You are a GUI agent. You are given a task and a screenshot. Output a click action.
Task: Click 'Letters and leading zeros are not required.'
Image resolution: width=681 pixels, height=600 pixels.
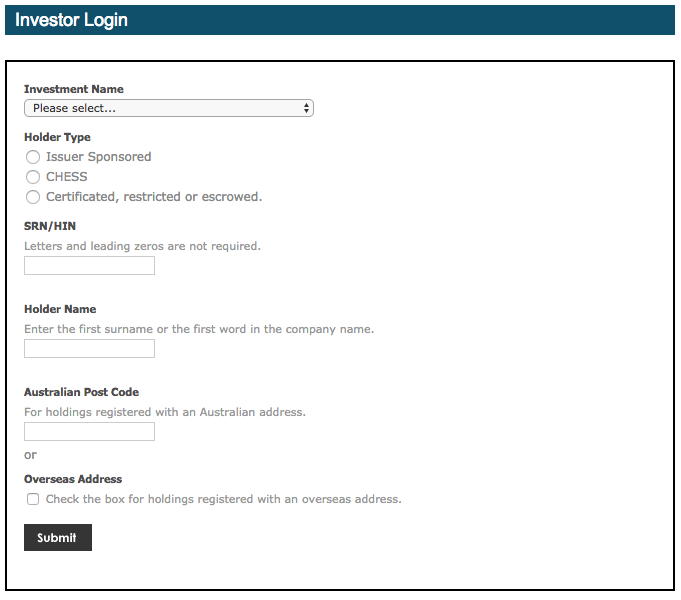click(x=142, y=246)
